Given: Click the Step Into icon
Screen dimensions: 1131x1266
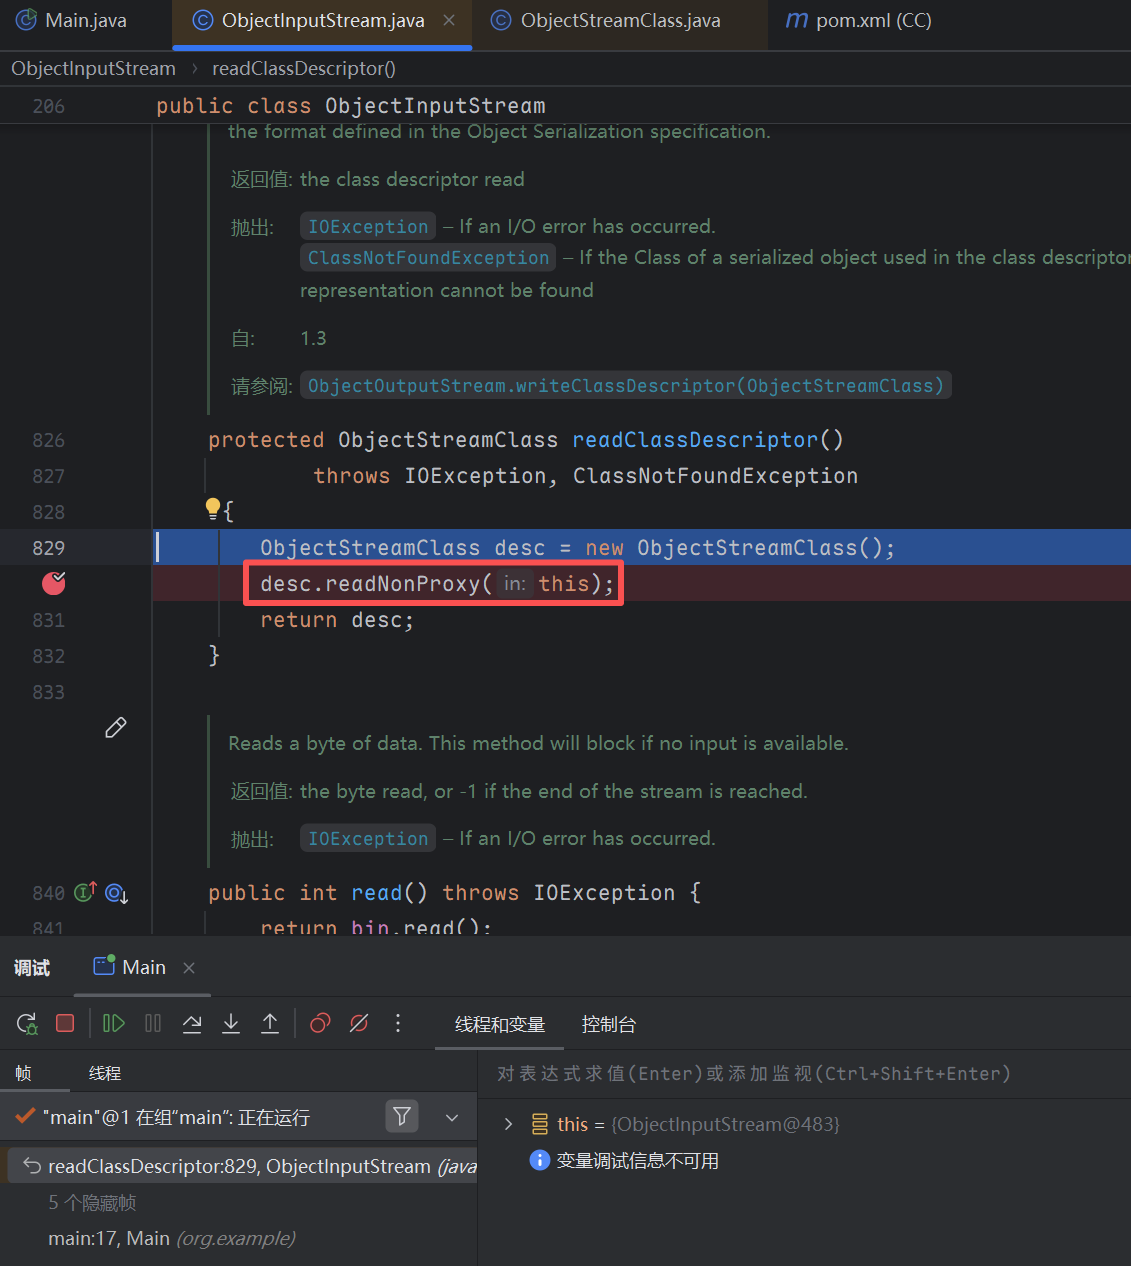Looking at the screenshot, I should pos(231,1023).
